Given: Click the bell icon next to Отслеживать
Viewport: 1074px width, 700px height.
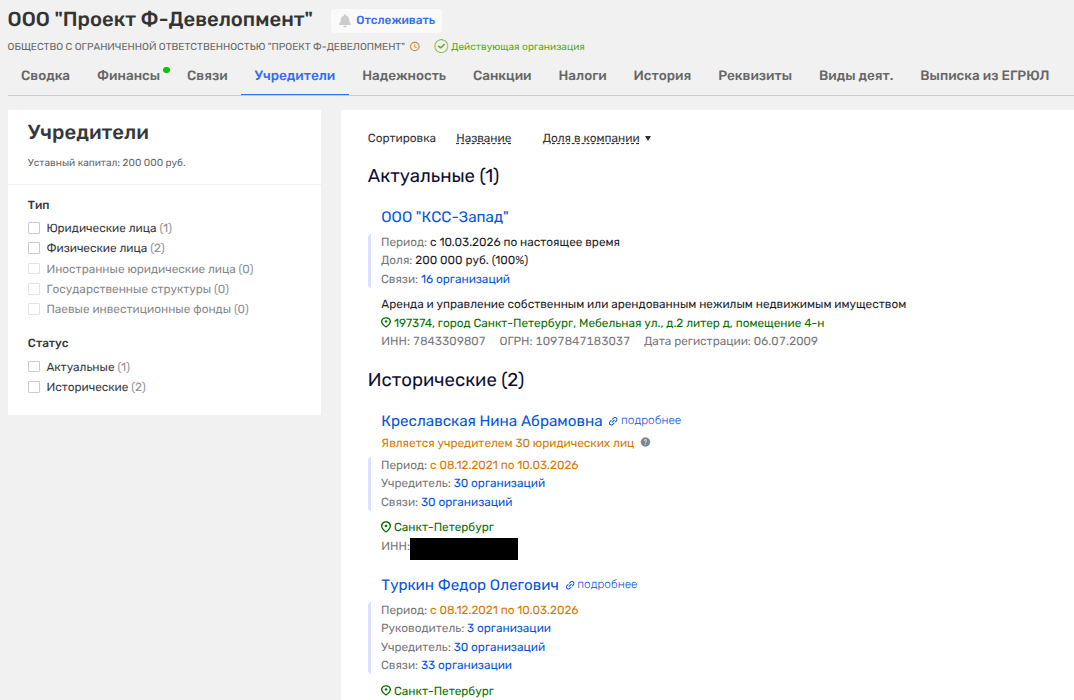Looking at the screenshot, I should (x=345, y=20).
